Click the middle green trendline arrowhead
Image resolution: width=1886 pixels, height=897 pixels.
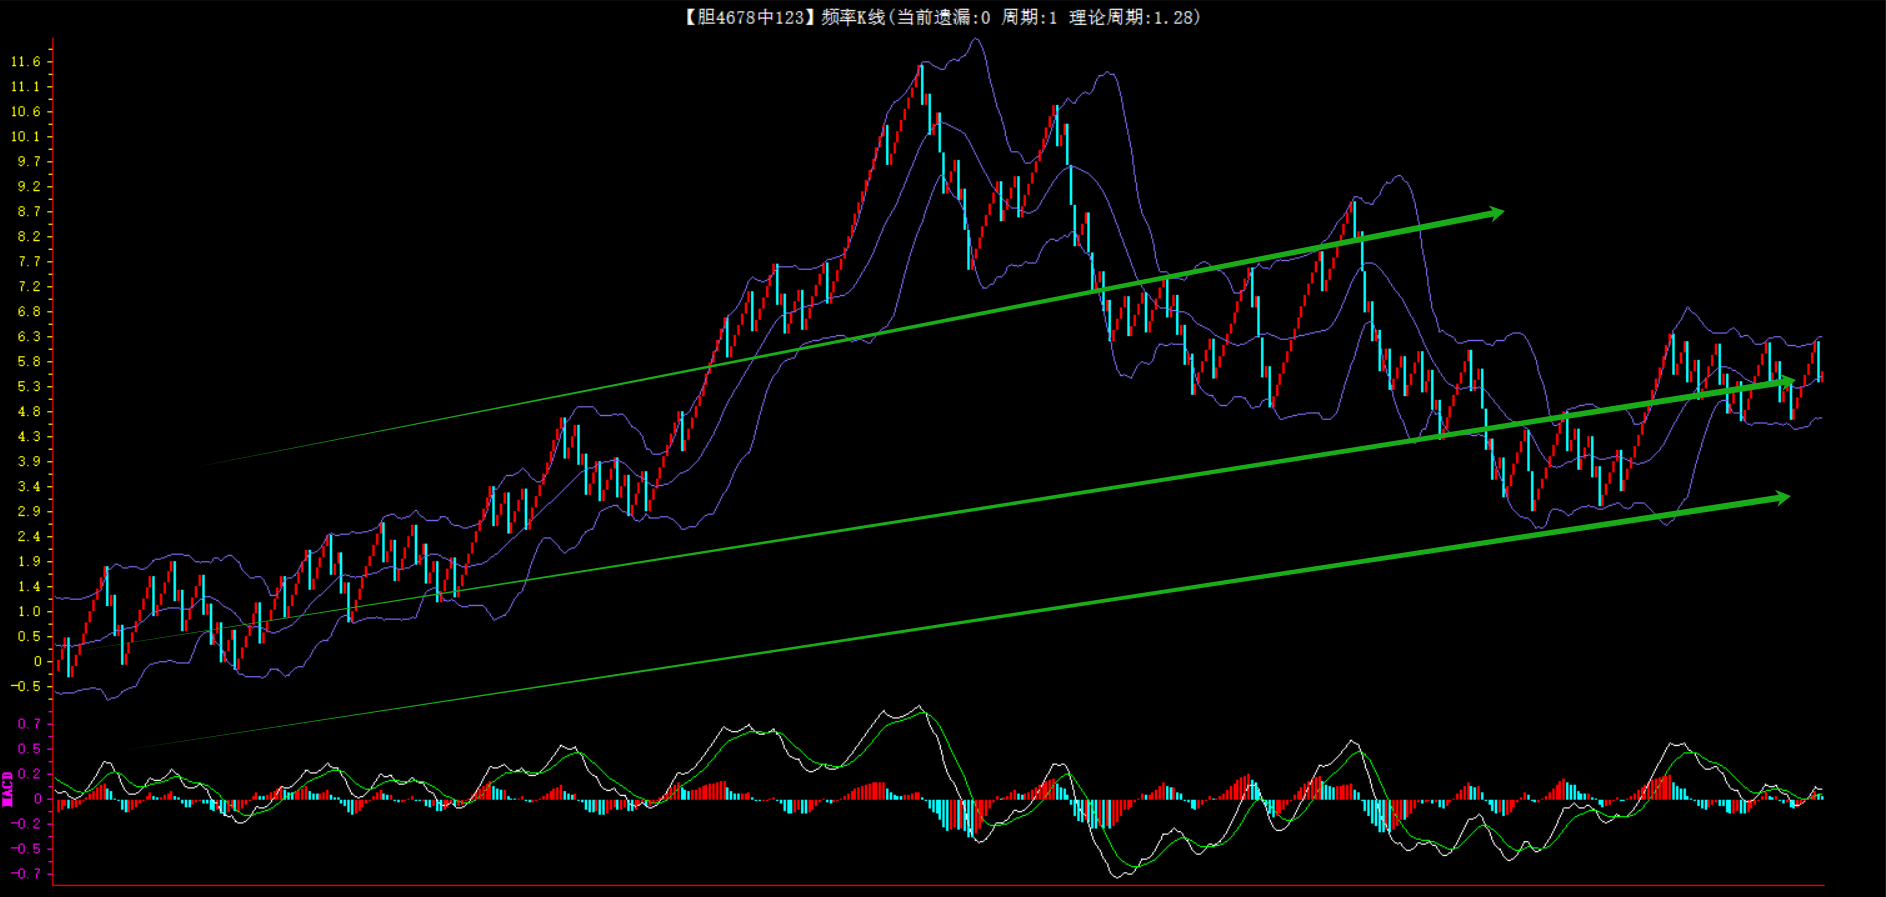pyautogui.click(x=1787, y=381)
